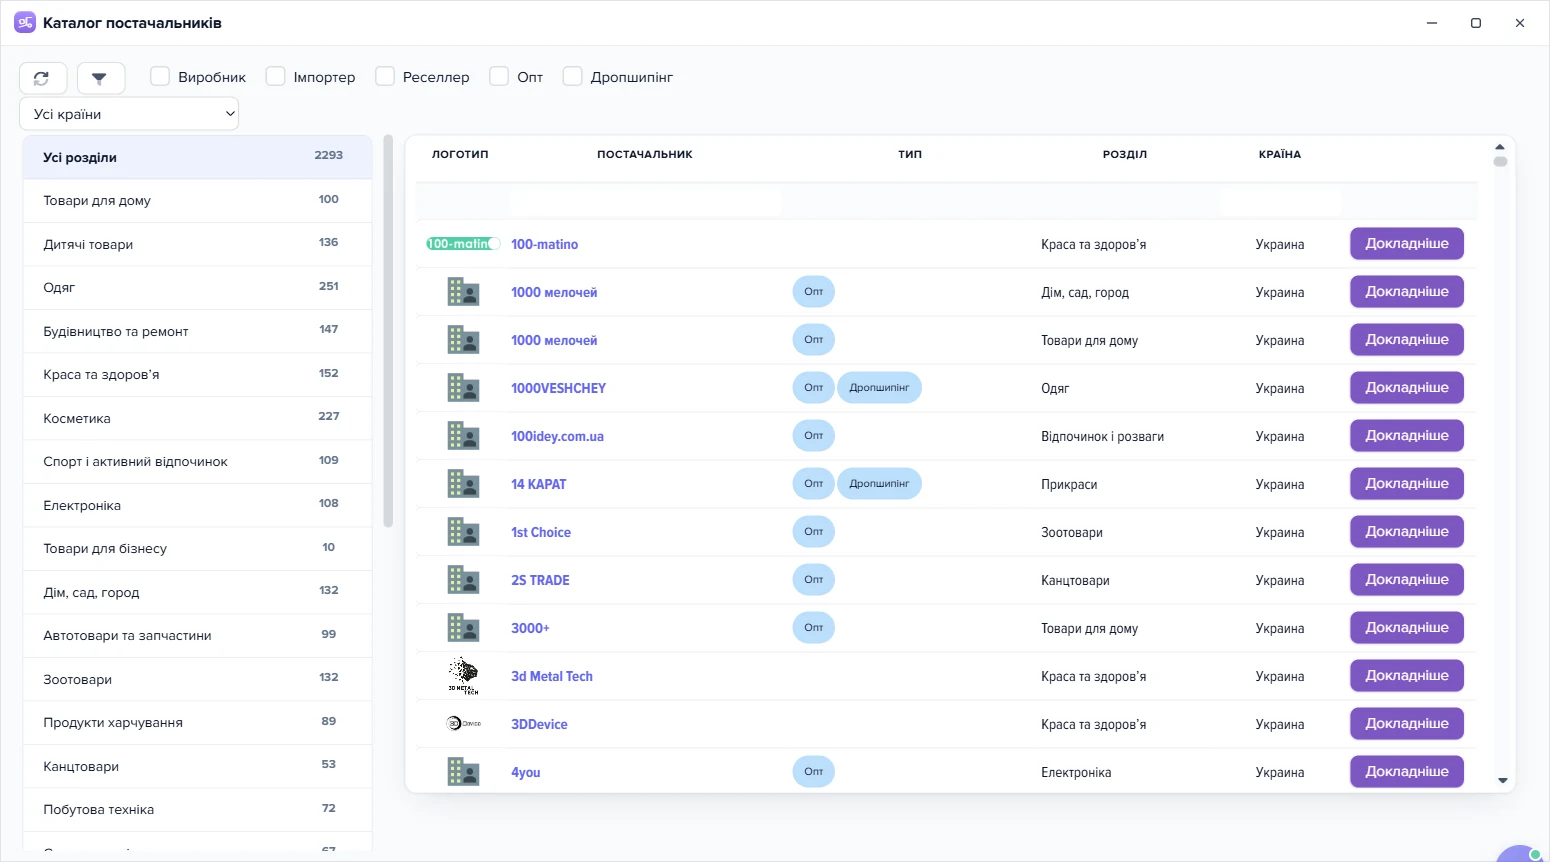Screen dimensions: 1550x862
Task: Tick the Опт checkbox
Action: coord(499,77)
